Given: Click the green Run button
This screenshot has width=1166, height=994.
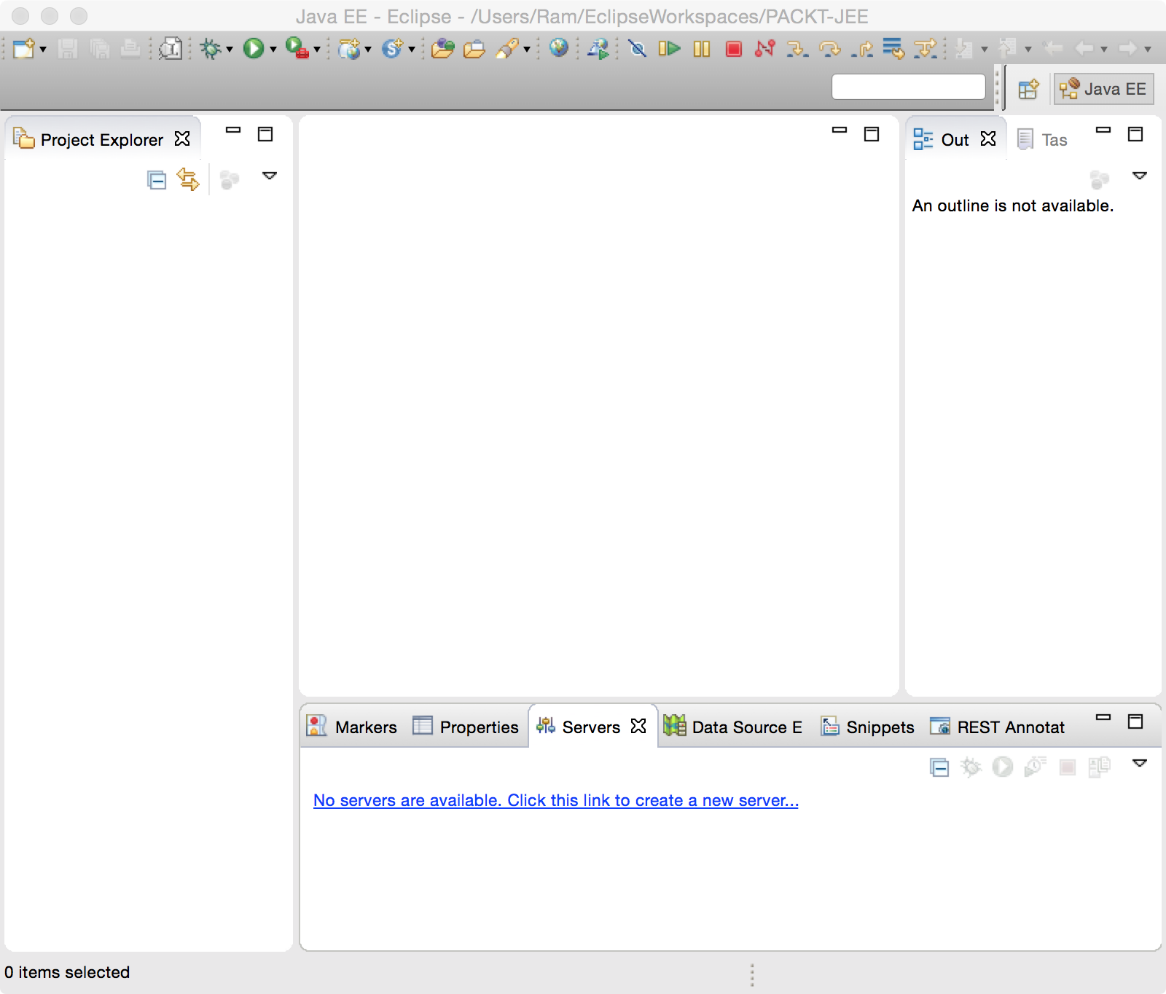Looking at the screenshot, I should click(x=254, y=49).
